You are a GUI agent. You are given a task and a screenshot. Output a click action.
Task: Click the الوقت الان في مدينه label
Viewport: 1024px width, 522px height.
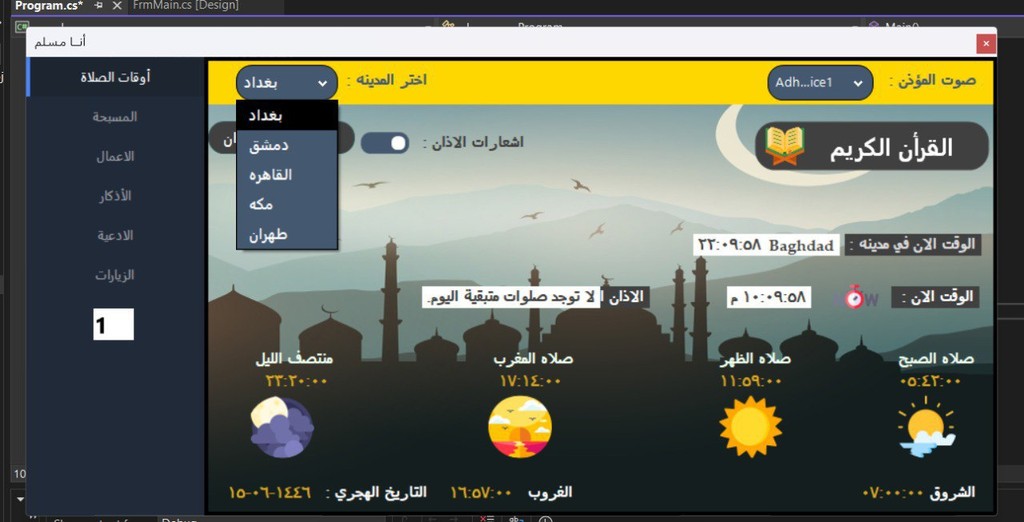[913, 244]
